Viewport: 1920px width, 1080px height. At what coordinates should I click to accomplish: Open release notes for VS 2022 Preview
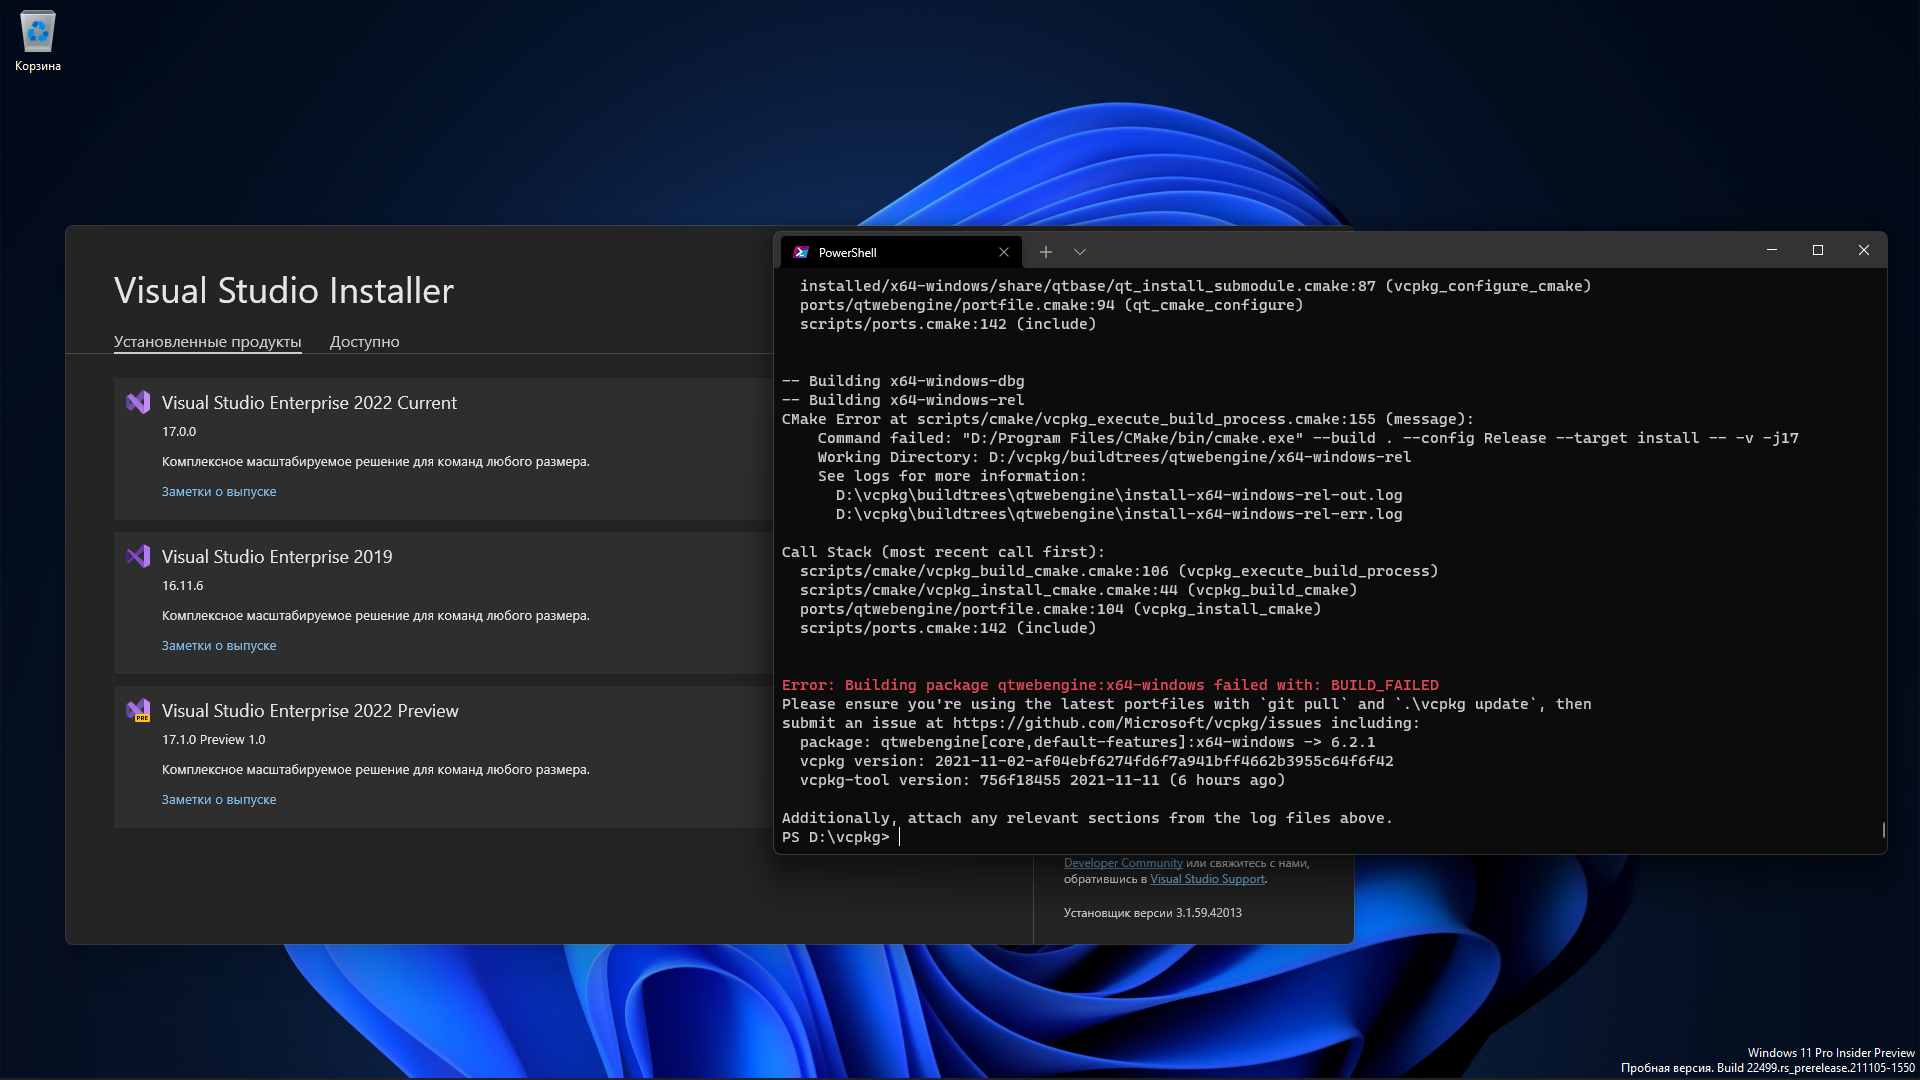(x=219, y=800)
